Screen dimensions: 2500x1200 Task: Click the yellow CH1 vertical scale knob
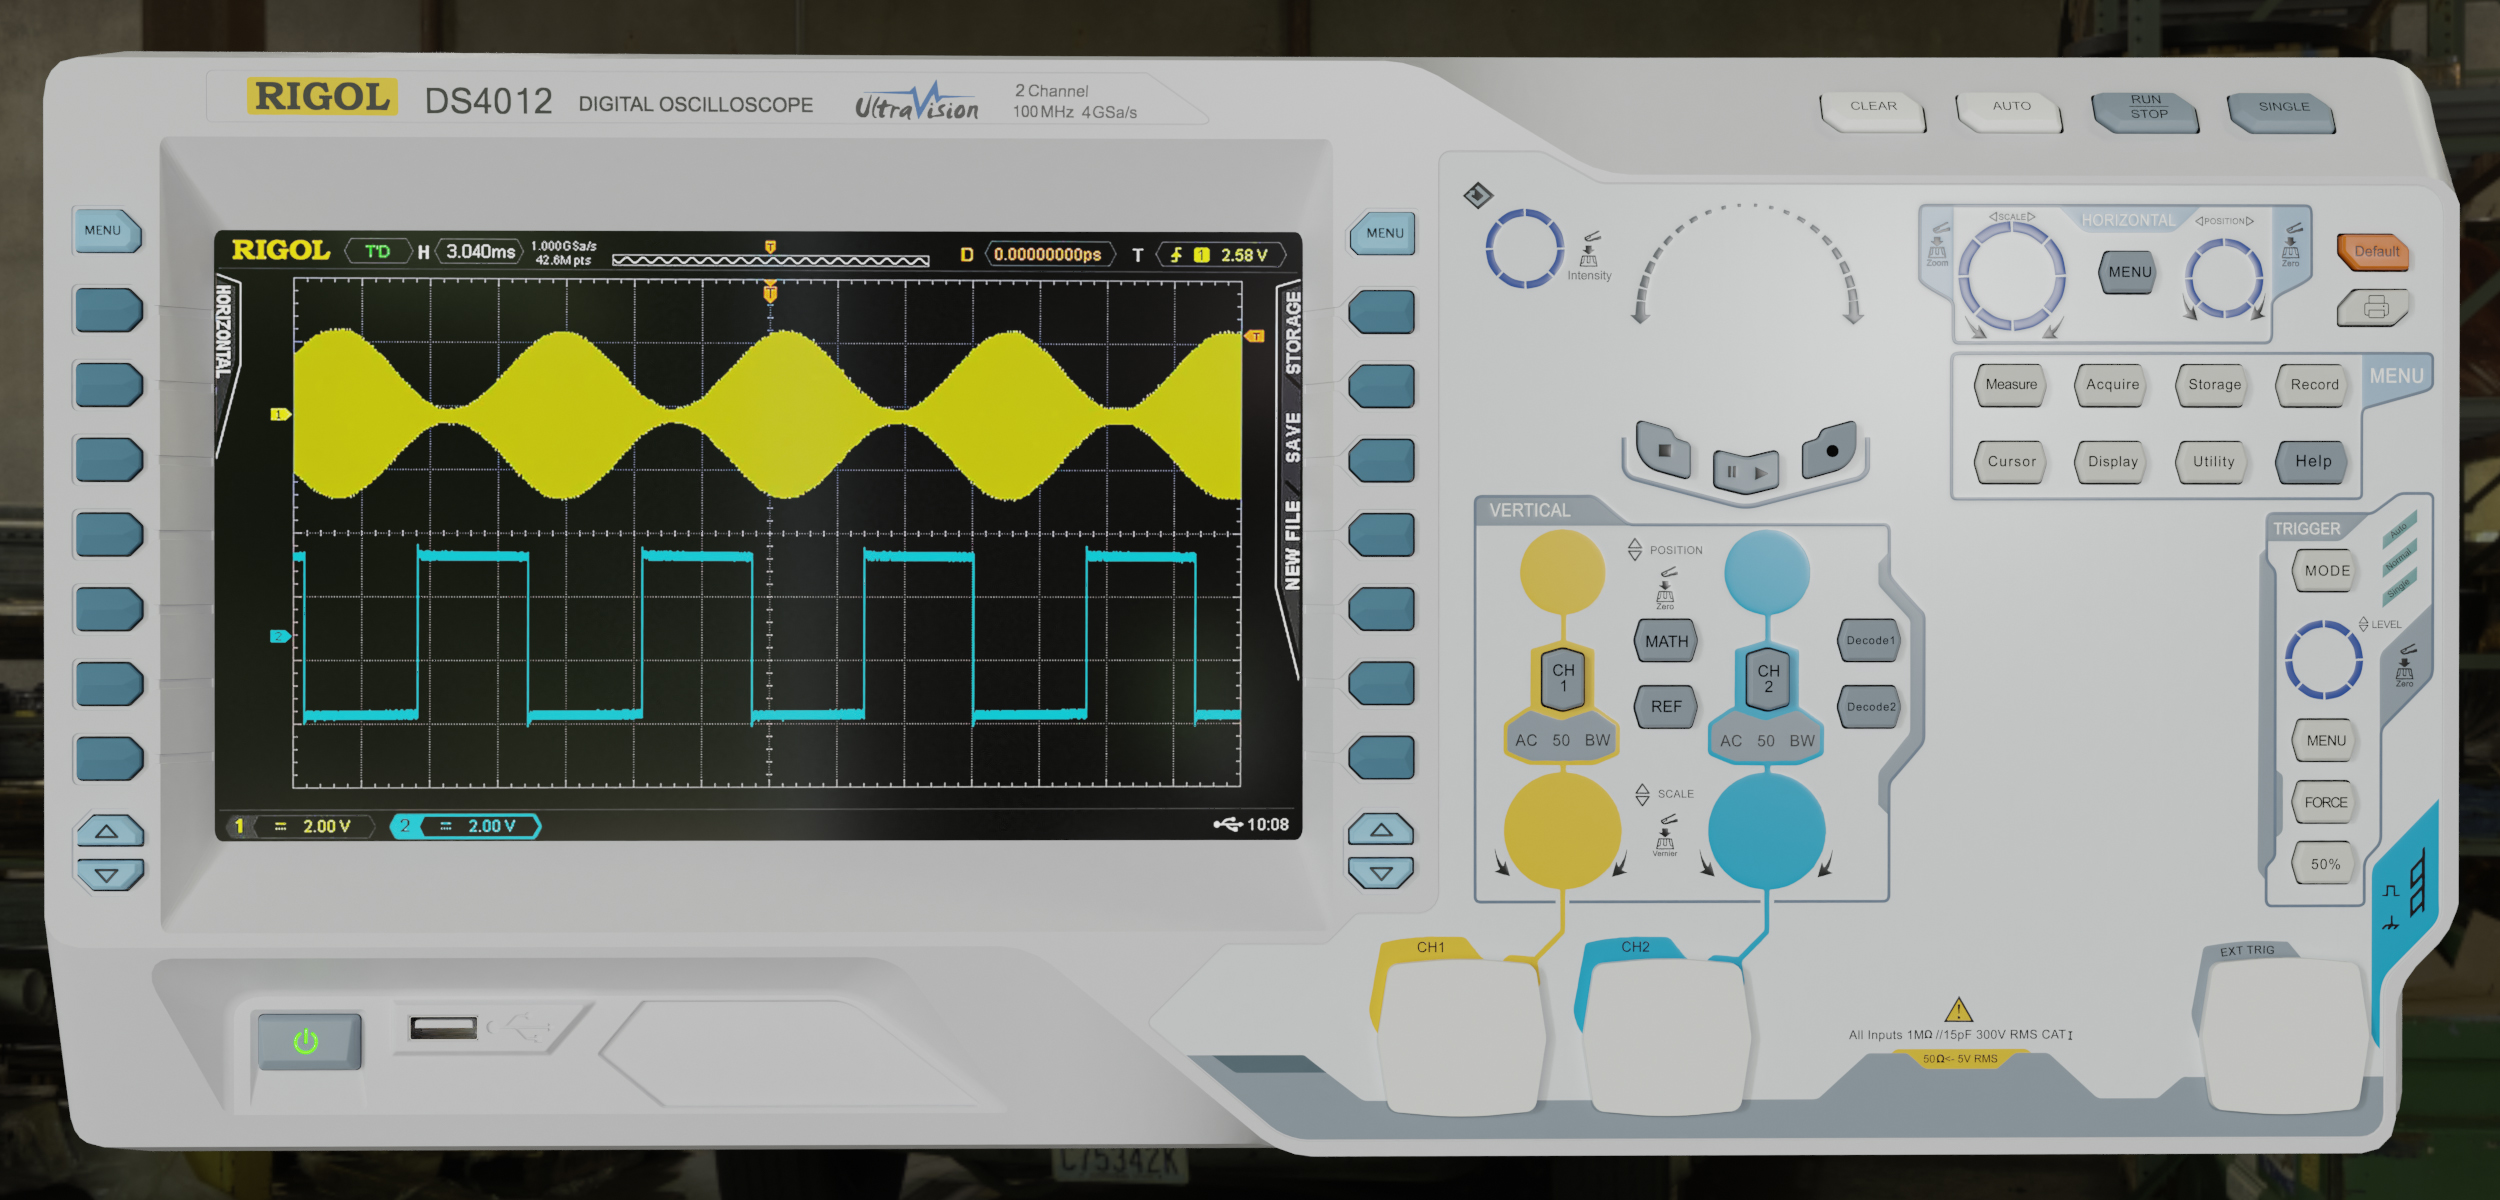[1562, 831]
